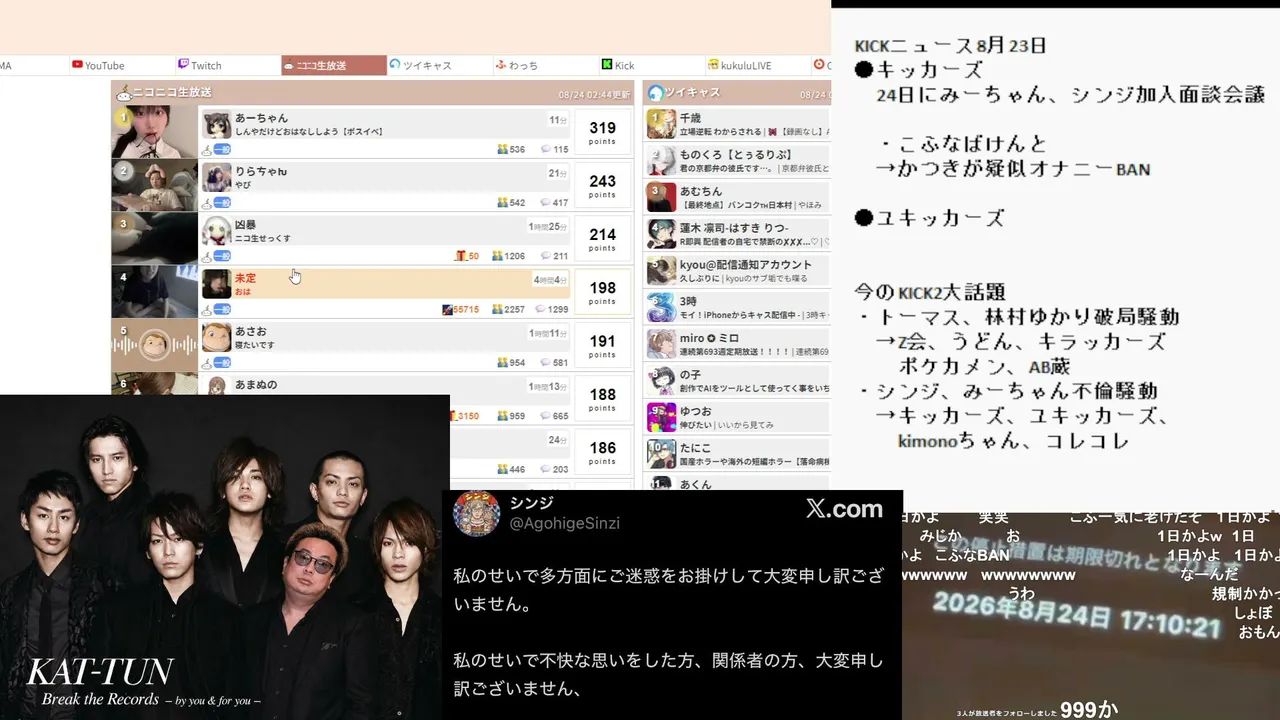The image size is (1280, 720).
Task: Click the 243 points box
Action: click(603, 186)
